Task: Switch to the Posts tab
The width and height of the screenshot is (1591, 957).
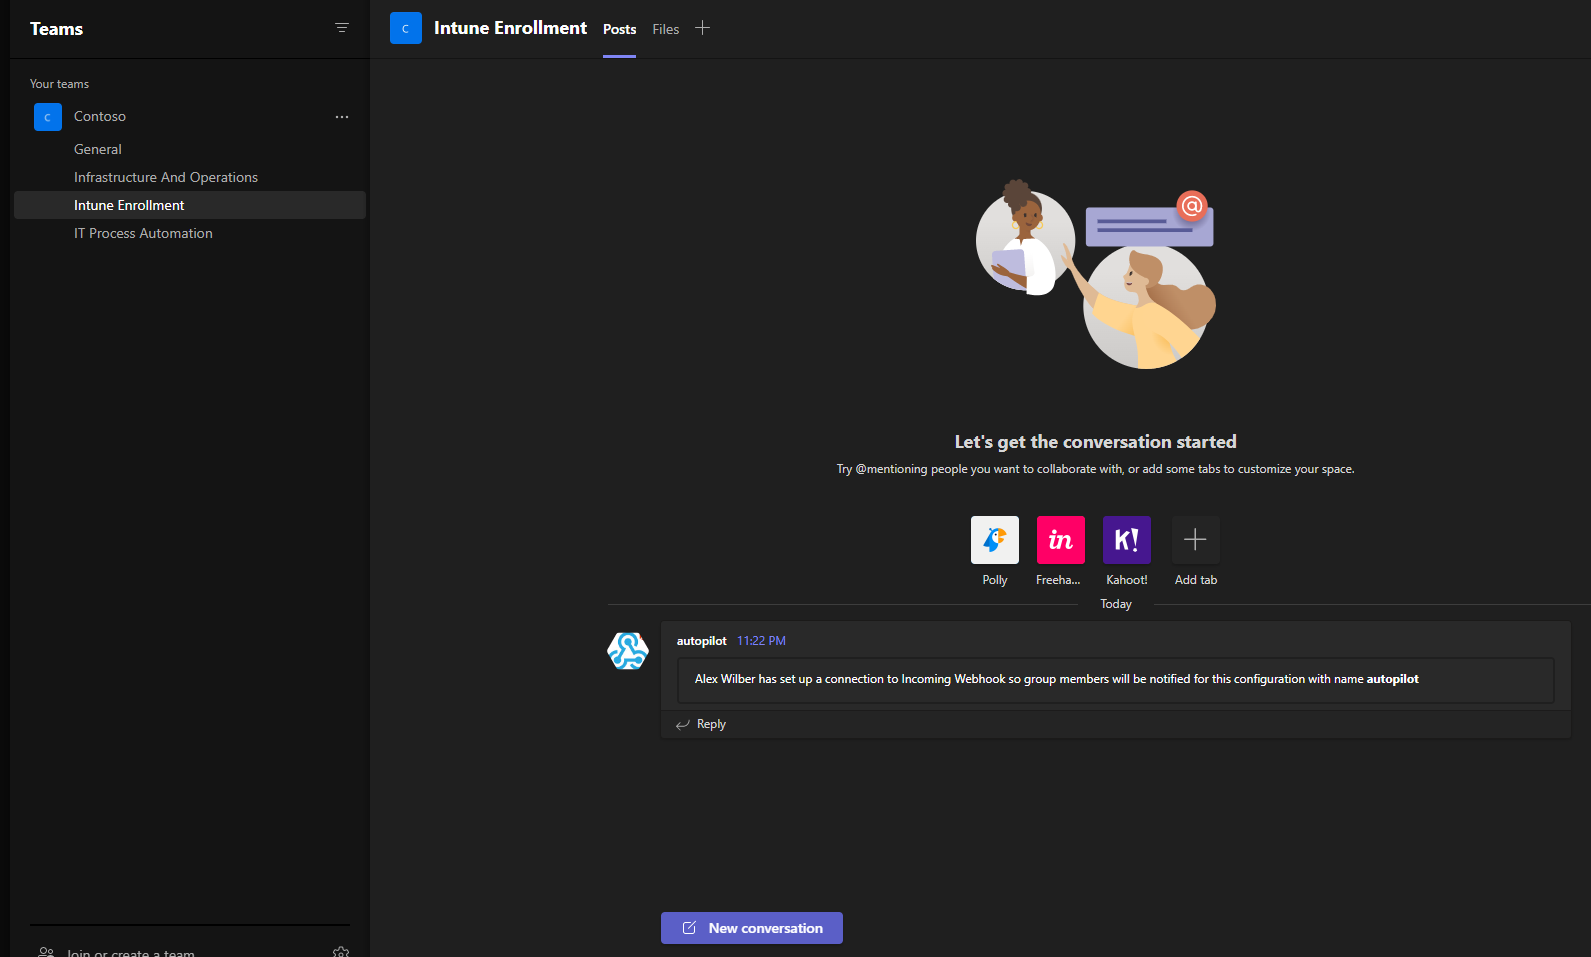Action: [x=619, y=29]
